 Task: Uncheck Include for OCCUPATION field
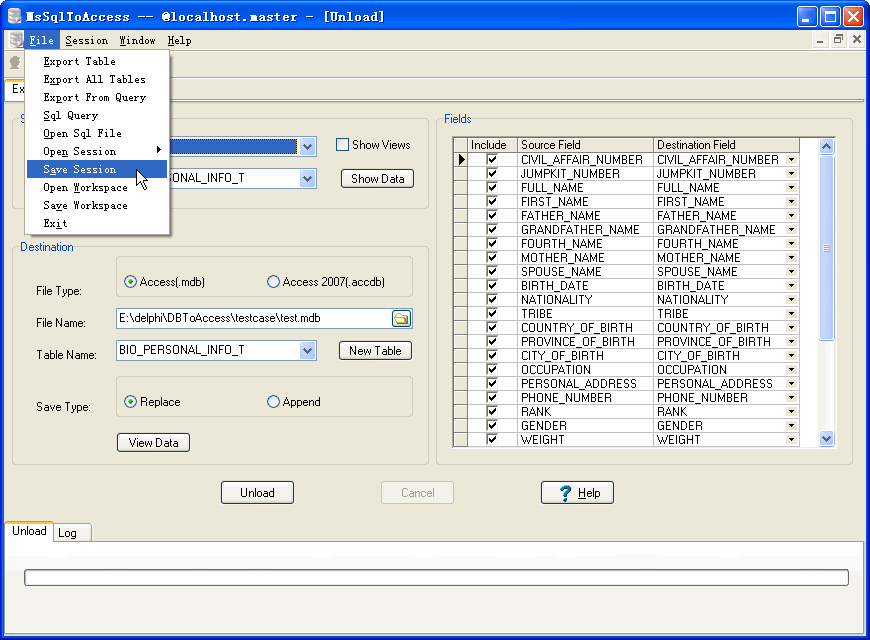click(x=492, y=369)
